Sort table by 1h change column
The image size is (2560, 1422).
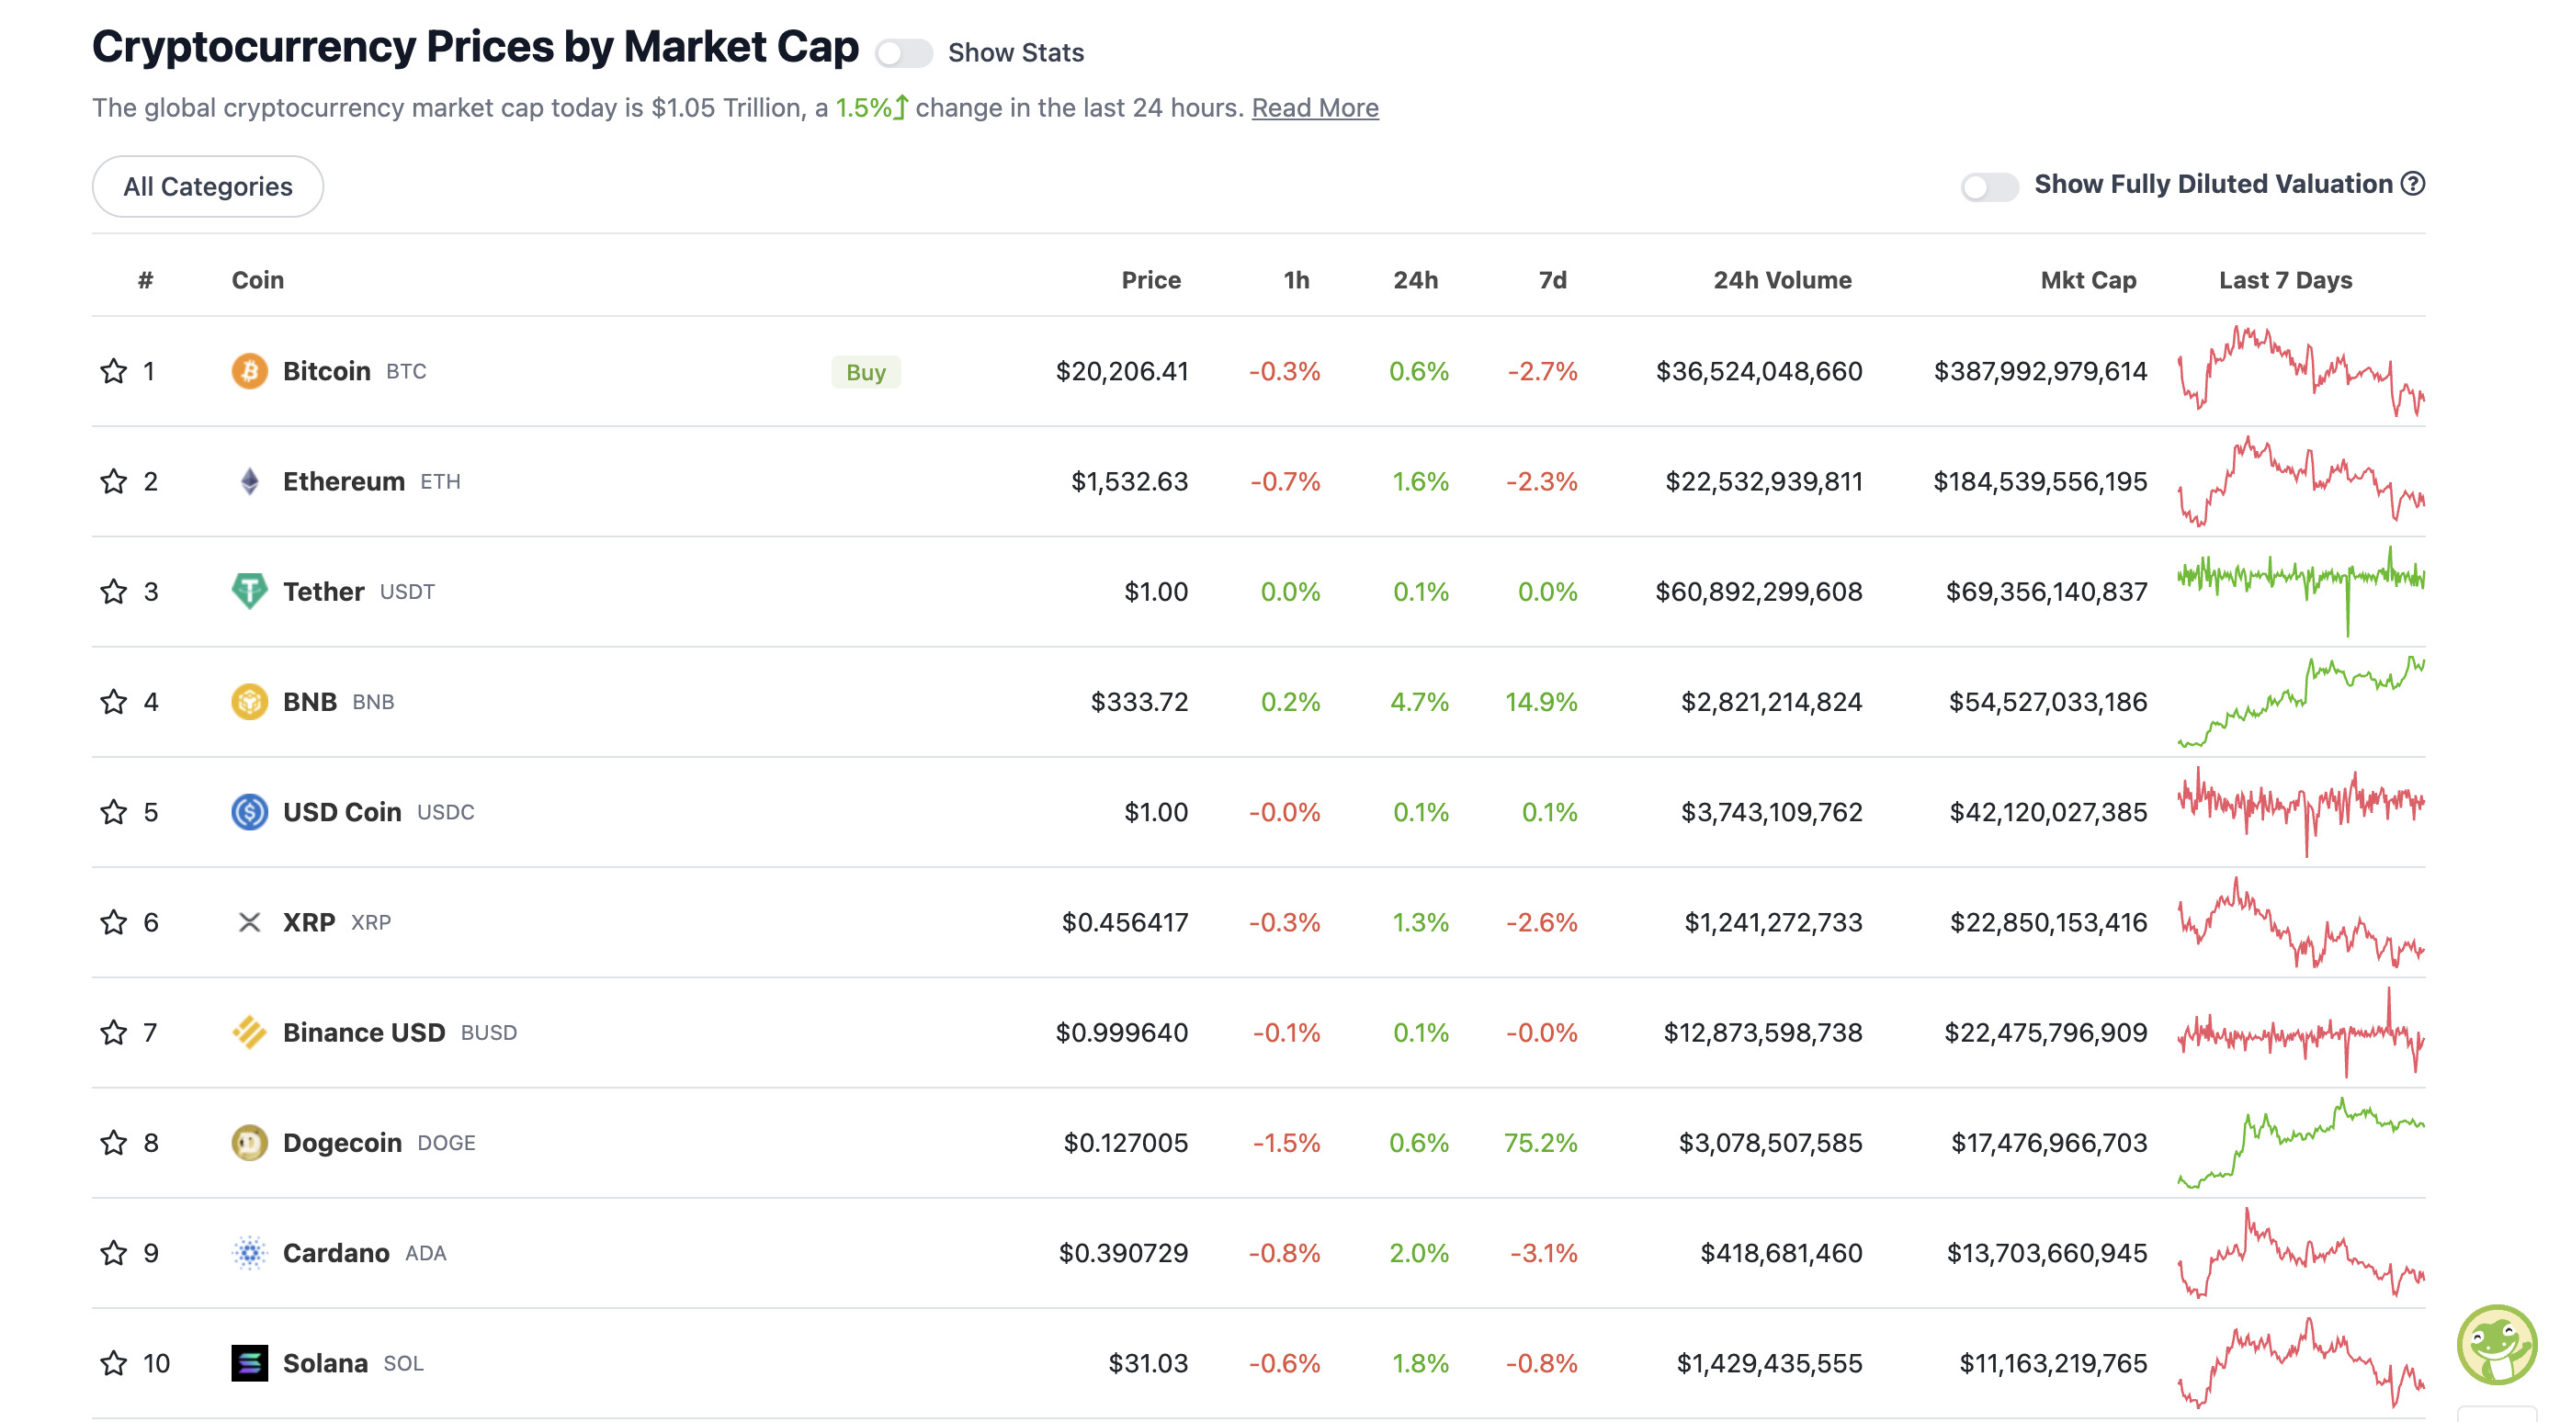click(x=1296, y=280)
